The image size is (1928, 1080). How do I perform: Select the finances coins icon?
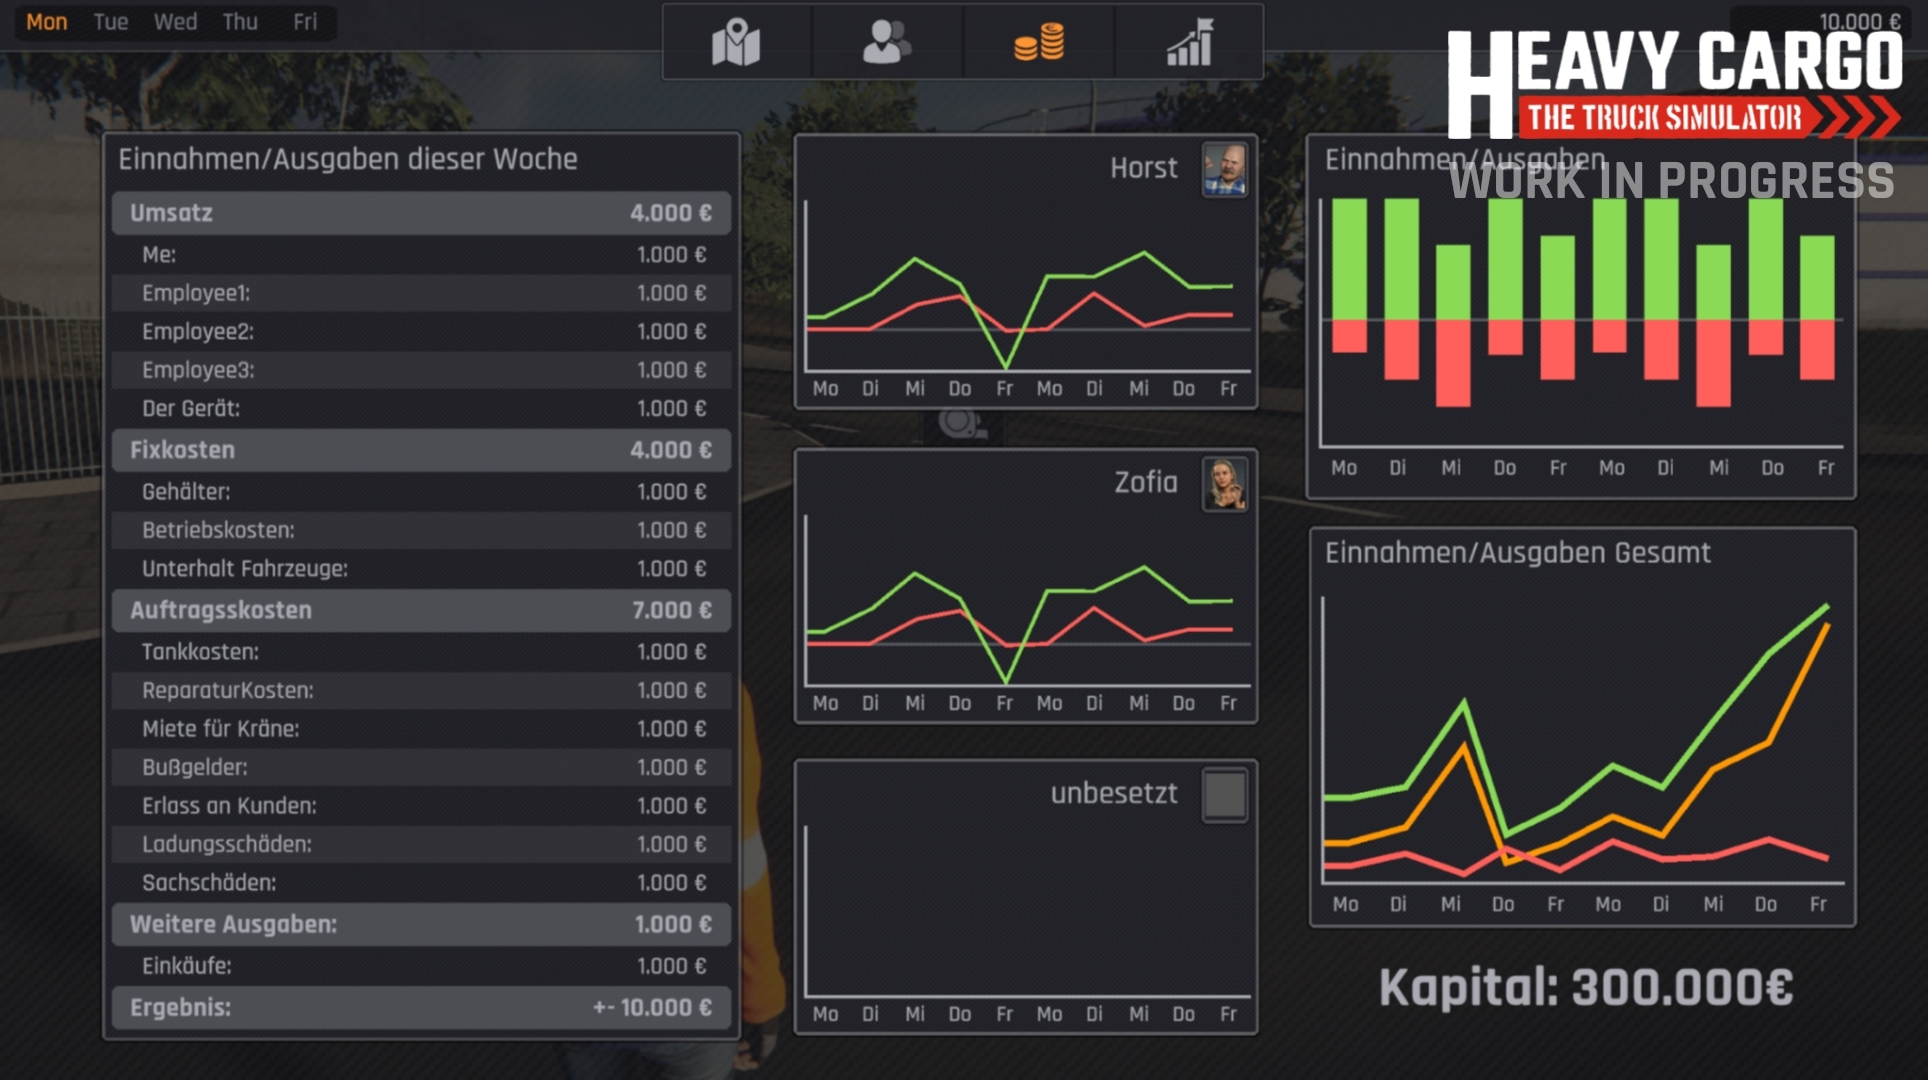[1039, 43]
